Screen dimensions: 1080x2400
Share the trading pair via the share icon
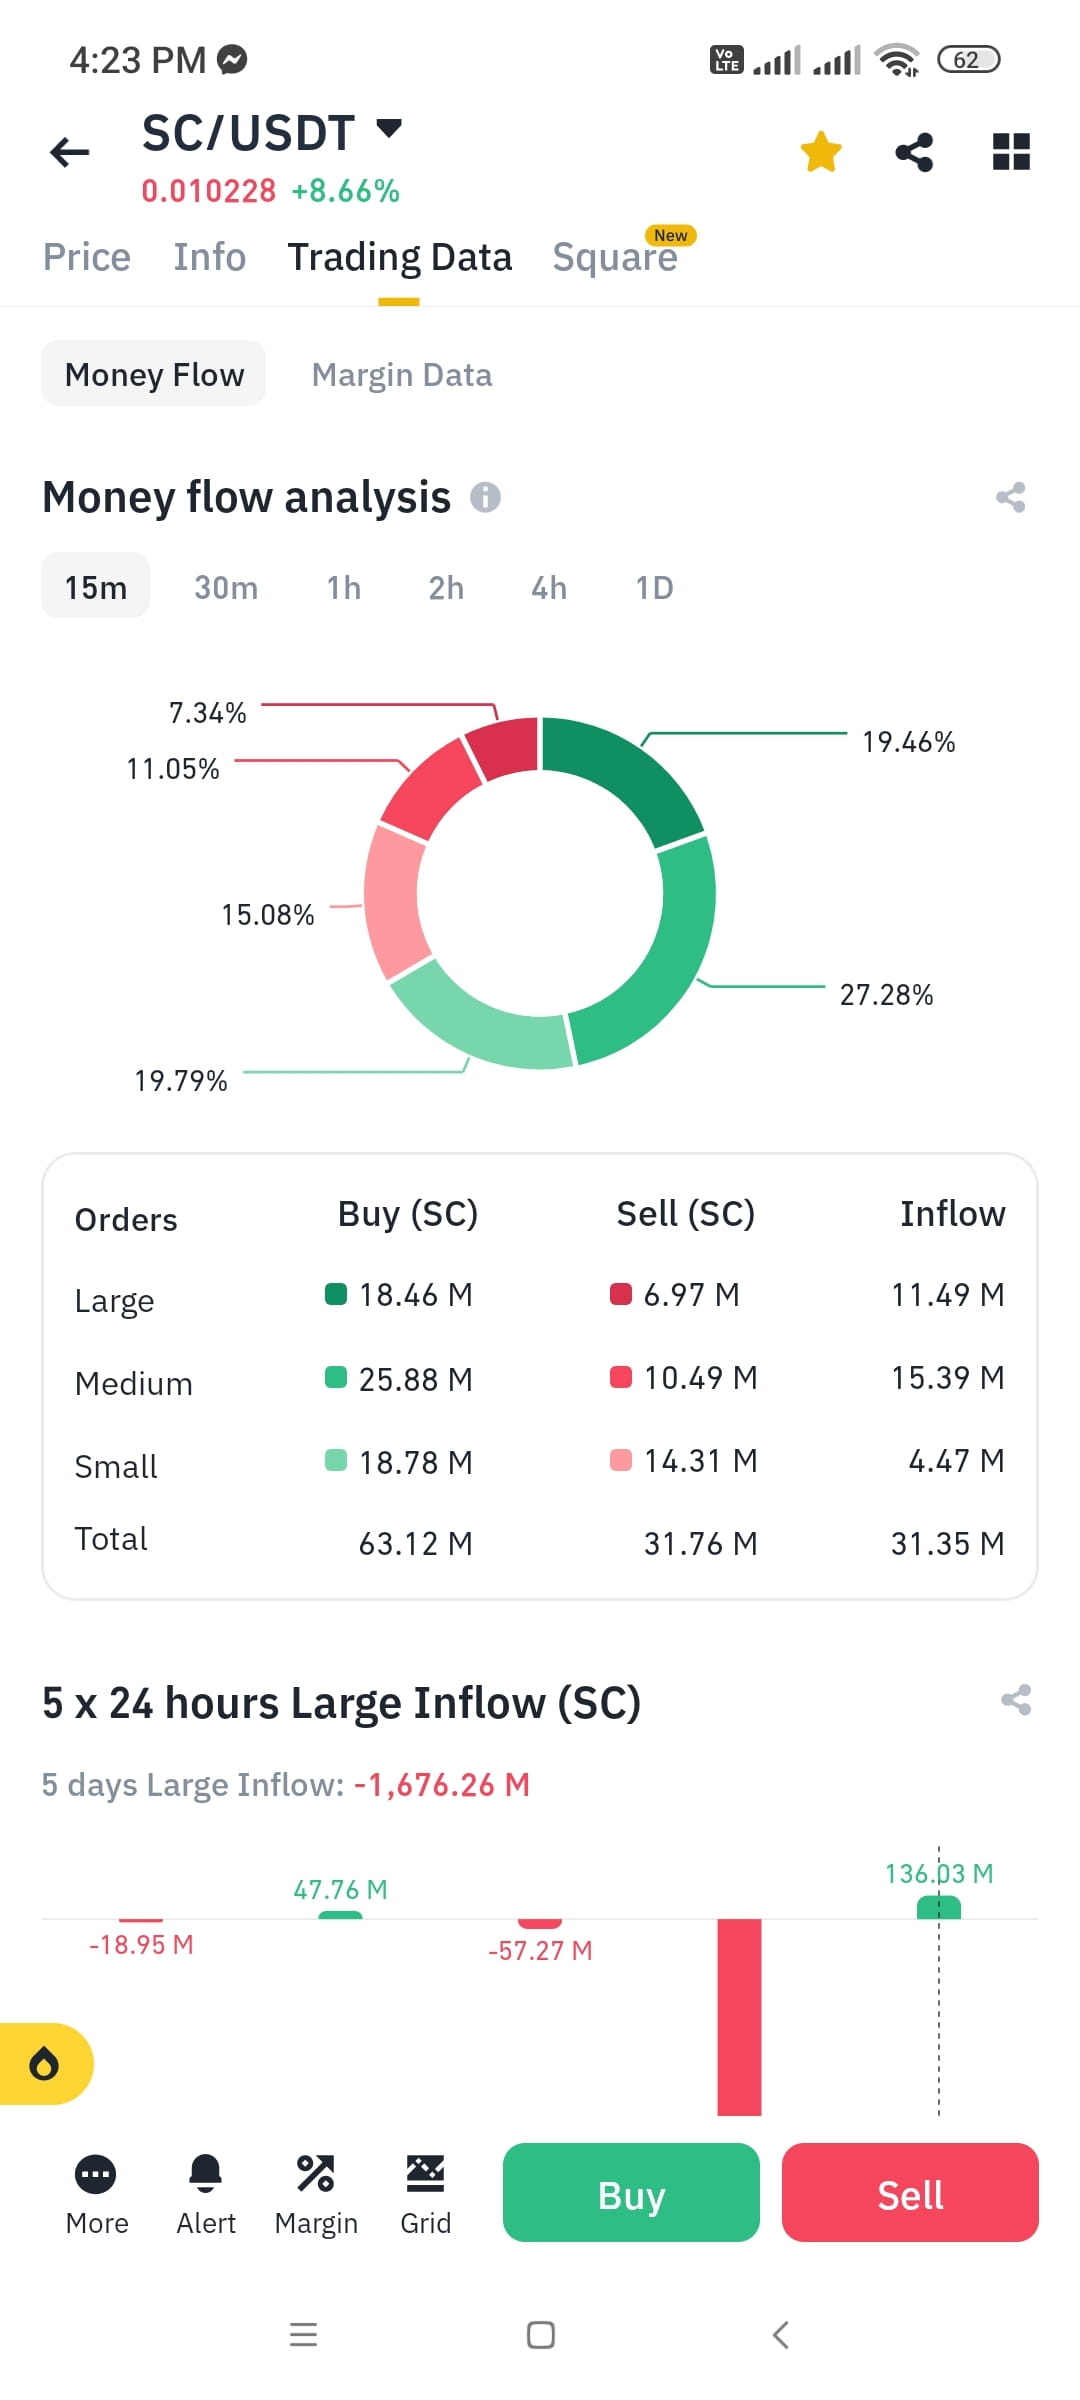click(x=914, y=151)
